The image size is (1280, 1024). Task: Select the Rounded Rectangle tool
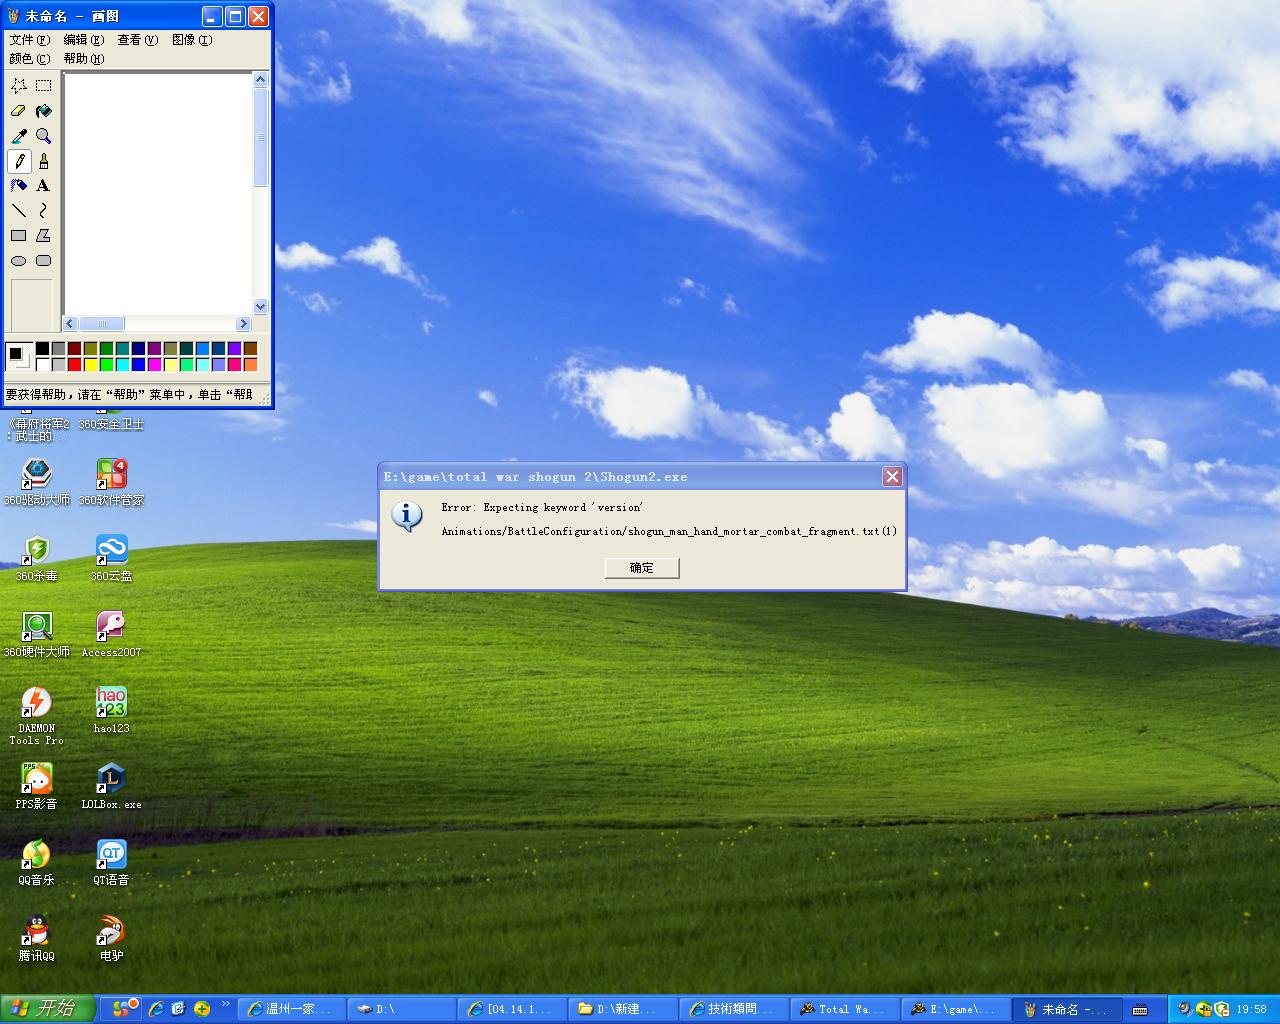coord(43,261)
